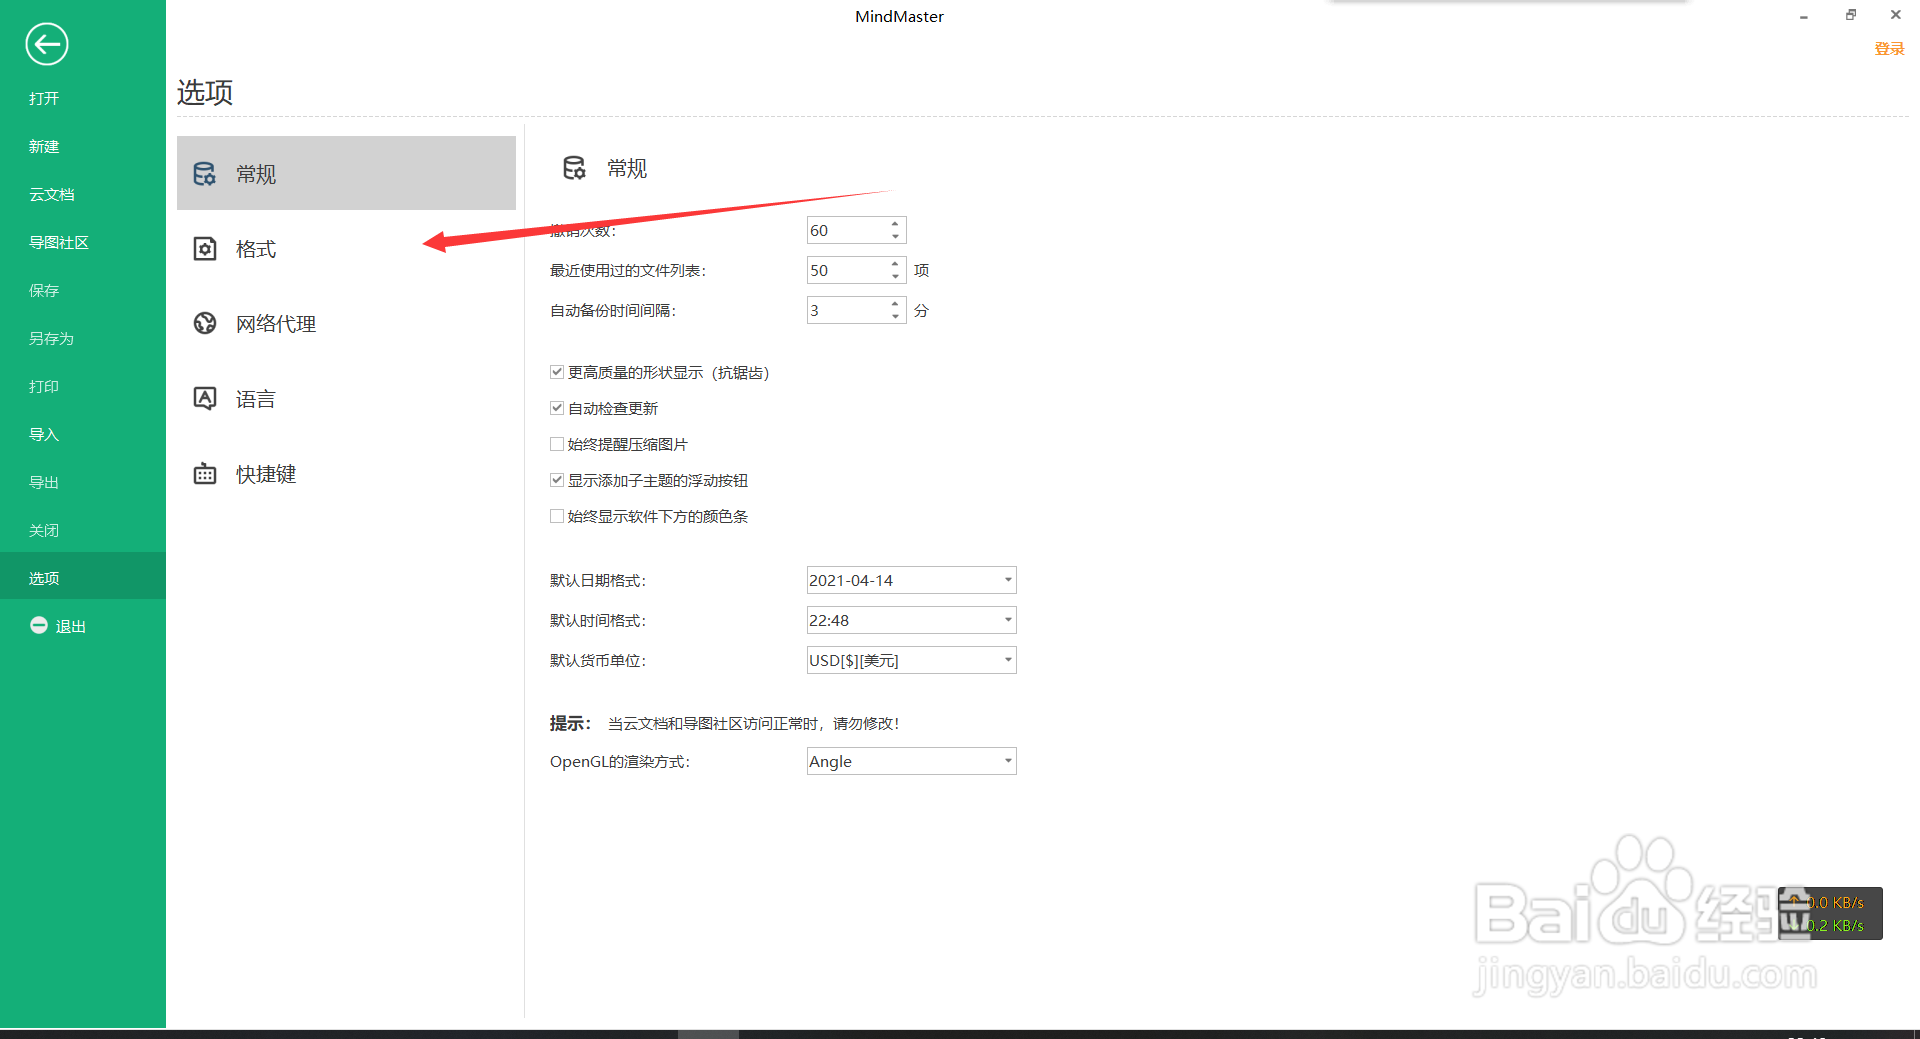Click the network speed monitor widget

[1831, 913]
